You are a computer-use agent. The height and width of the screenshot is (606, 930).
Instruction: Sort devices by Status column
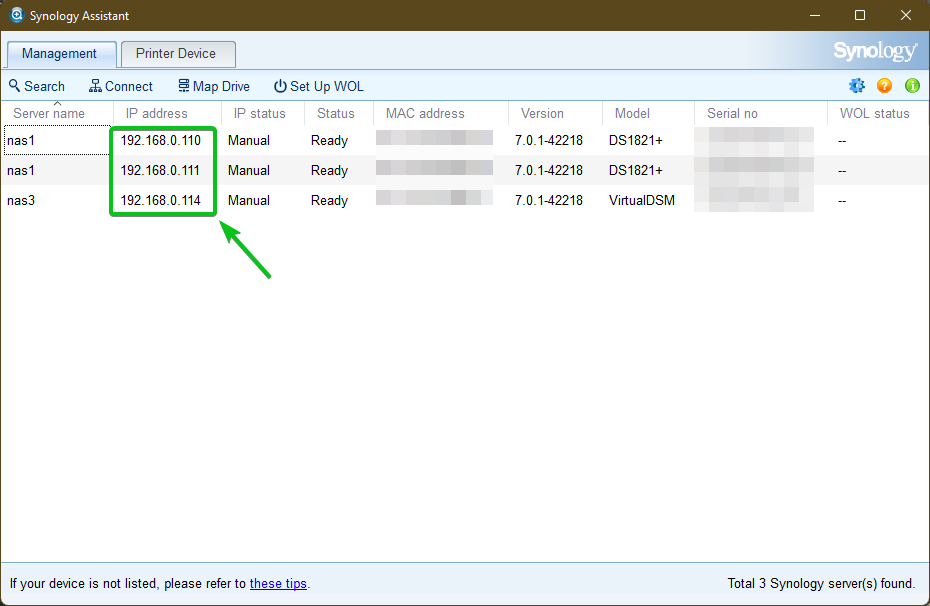pos(337,113)
